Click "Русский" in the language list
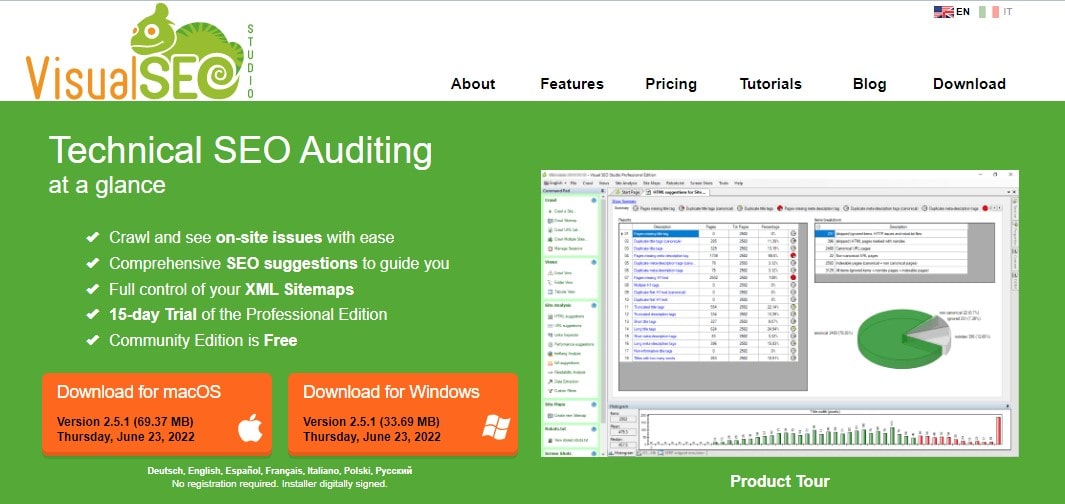The image size is (1065, 504). coord(394,471)
